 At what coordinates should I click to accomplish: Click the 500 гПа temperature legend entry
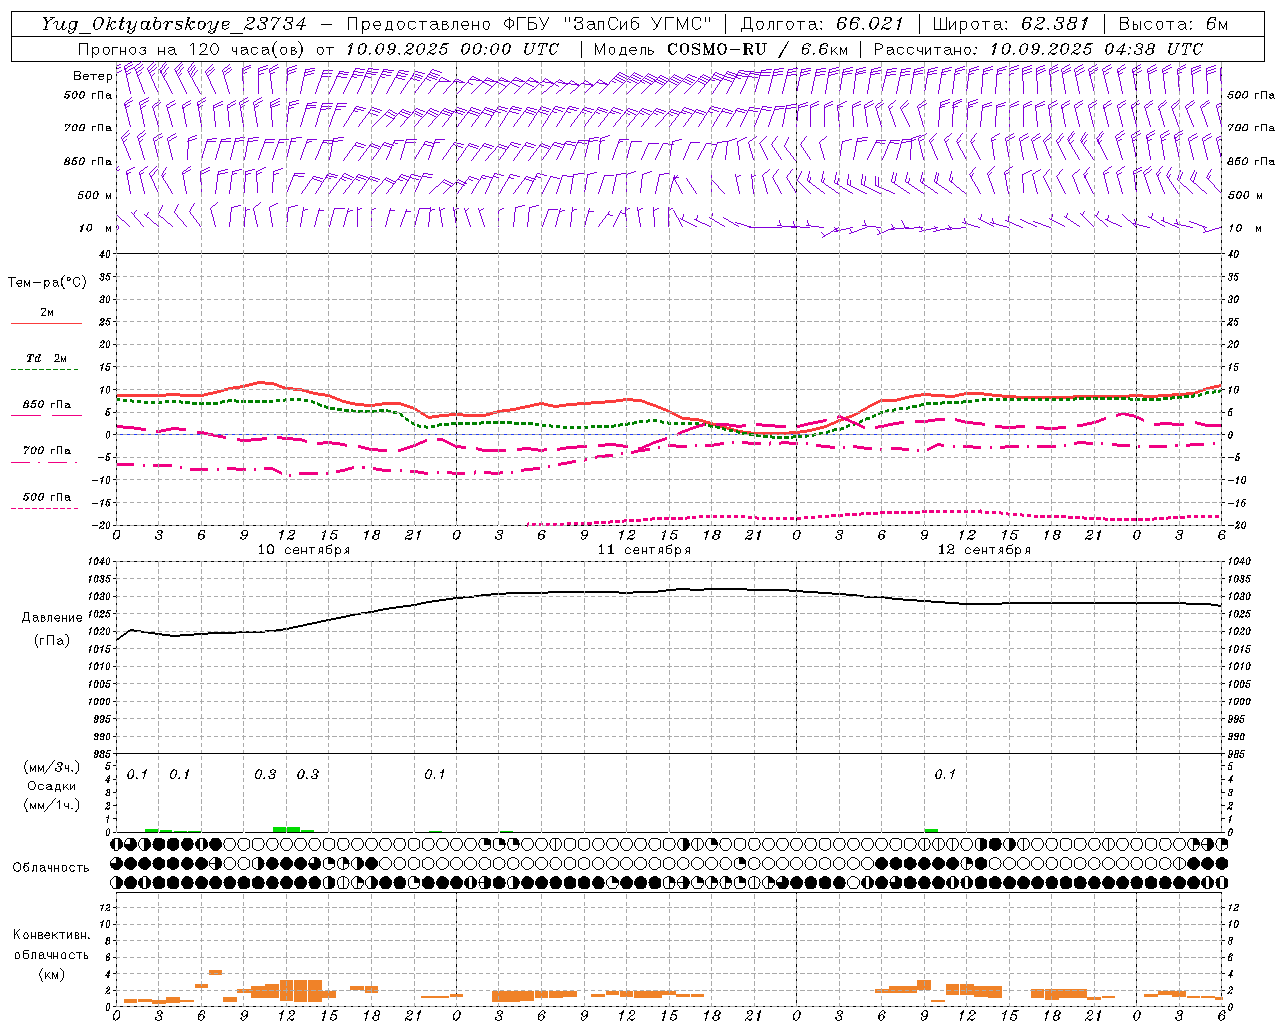[x=47, y=497]
